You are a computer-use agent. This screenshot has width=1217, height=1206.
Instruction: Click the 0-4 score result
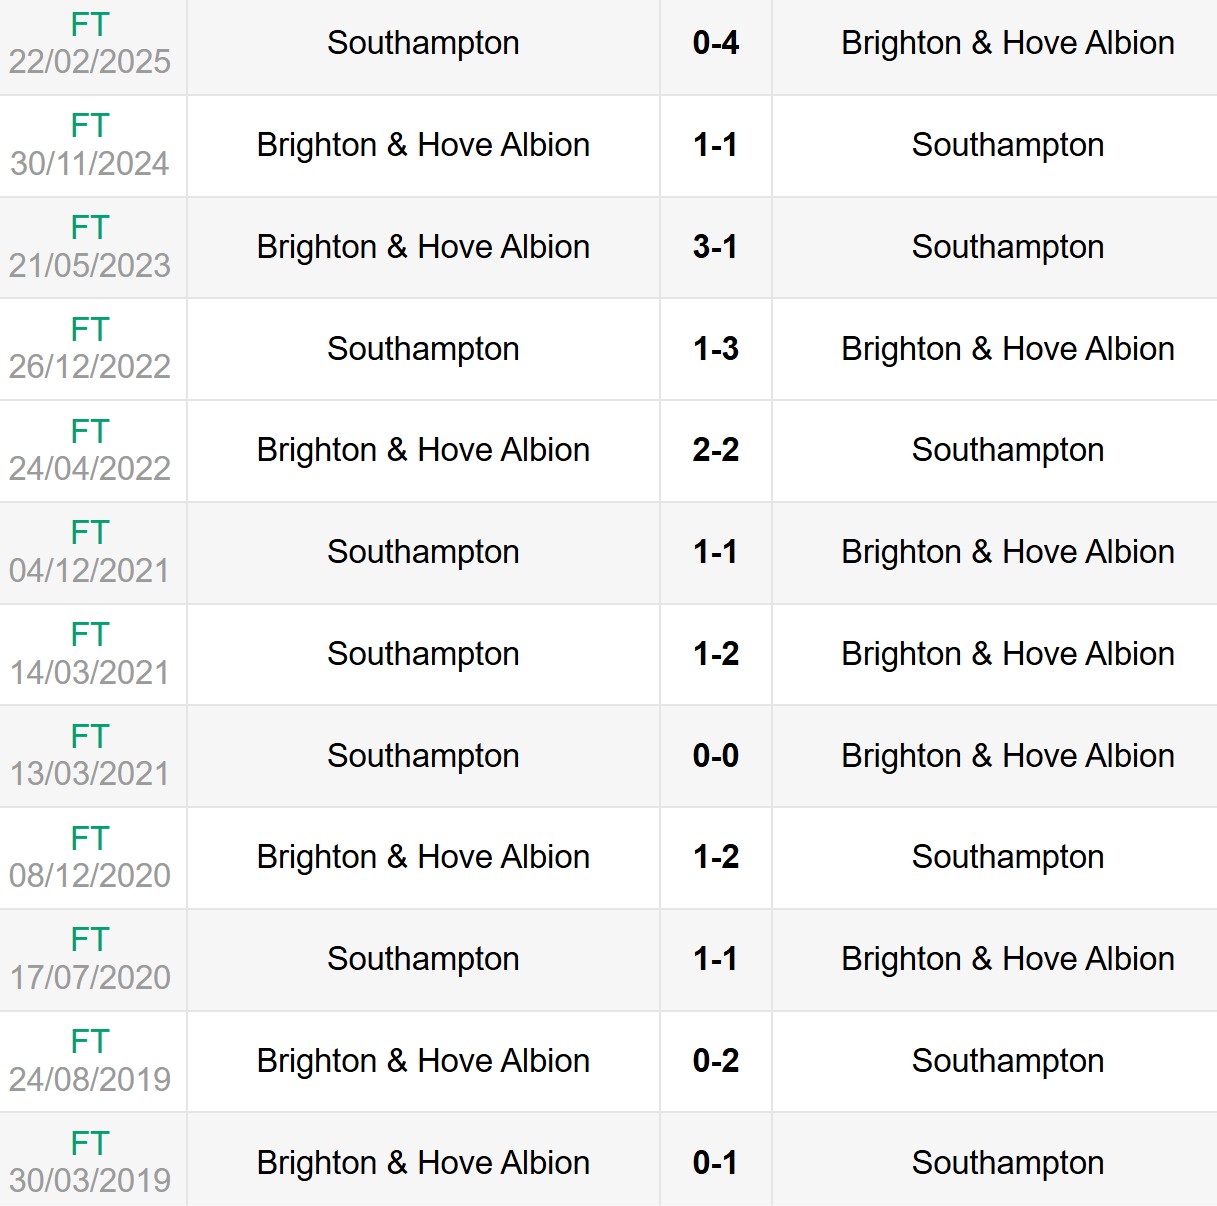click(715, 43)
